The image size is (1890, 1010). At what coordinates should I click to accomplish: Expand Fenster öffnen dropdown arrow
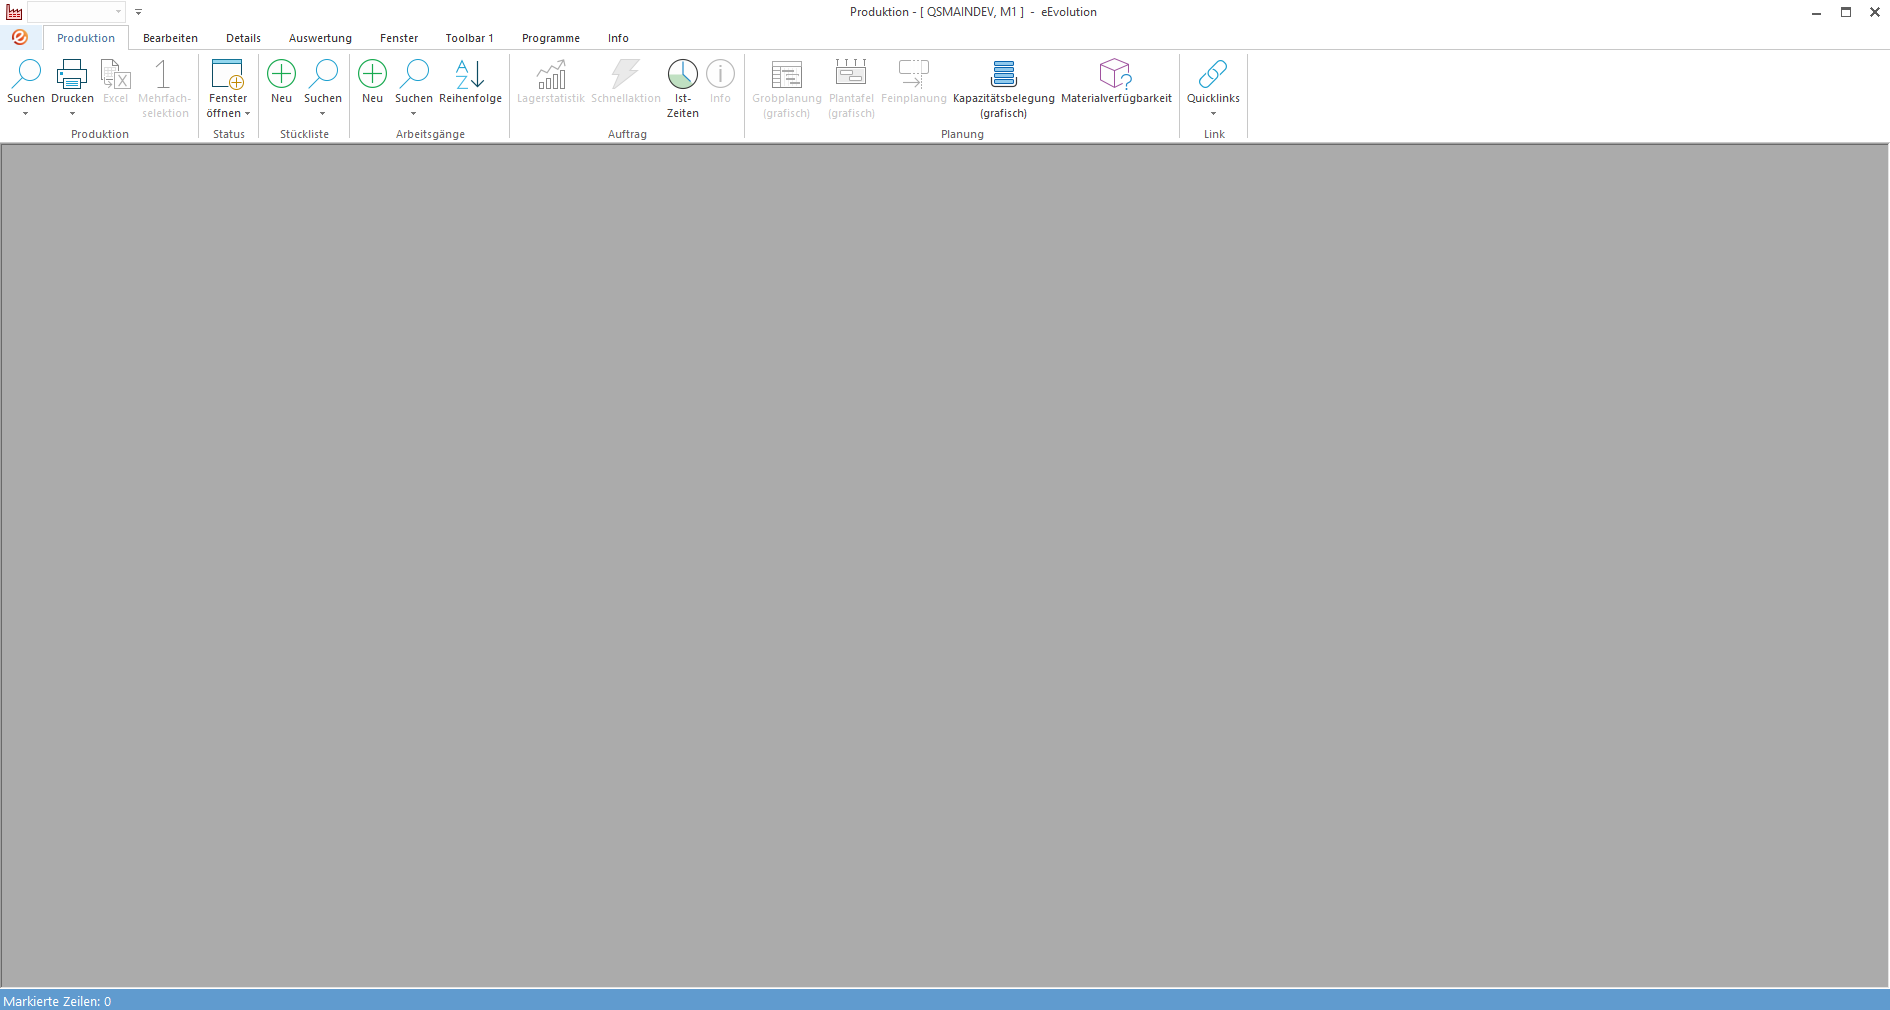click(247, 114)
